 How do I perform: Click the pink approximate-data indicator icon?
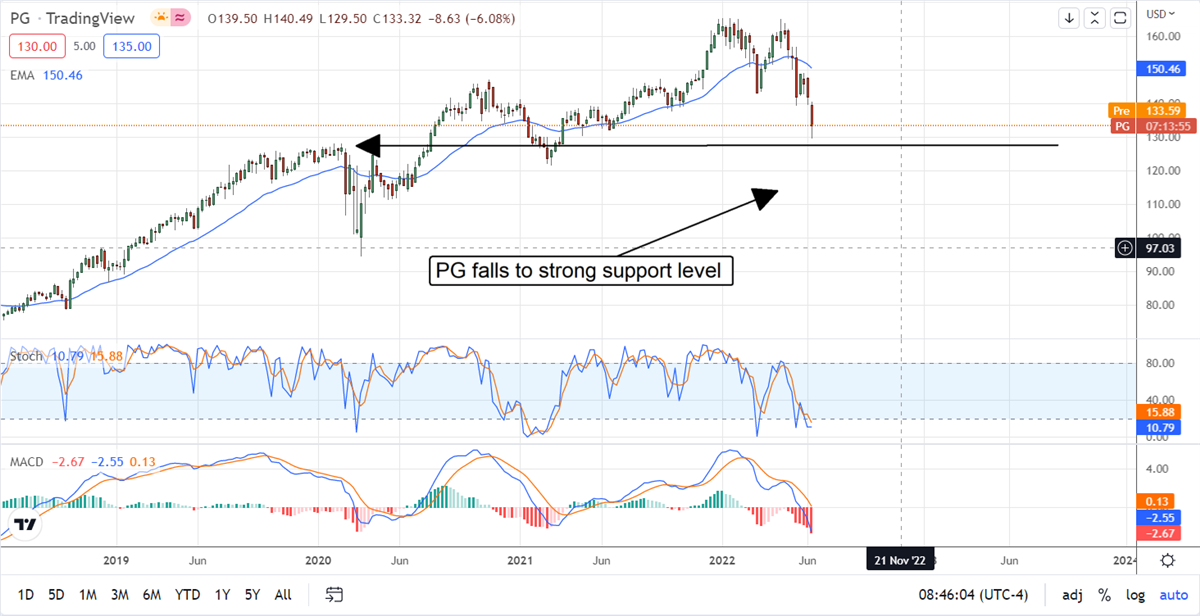[183, 18]
